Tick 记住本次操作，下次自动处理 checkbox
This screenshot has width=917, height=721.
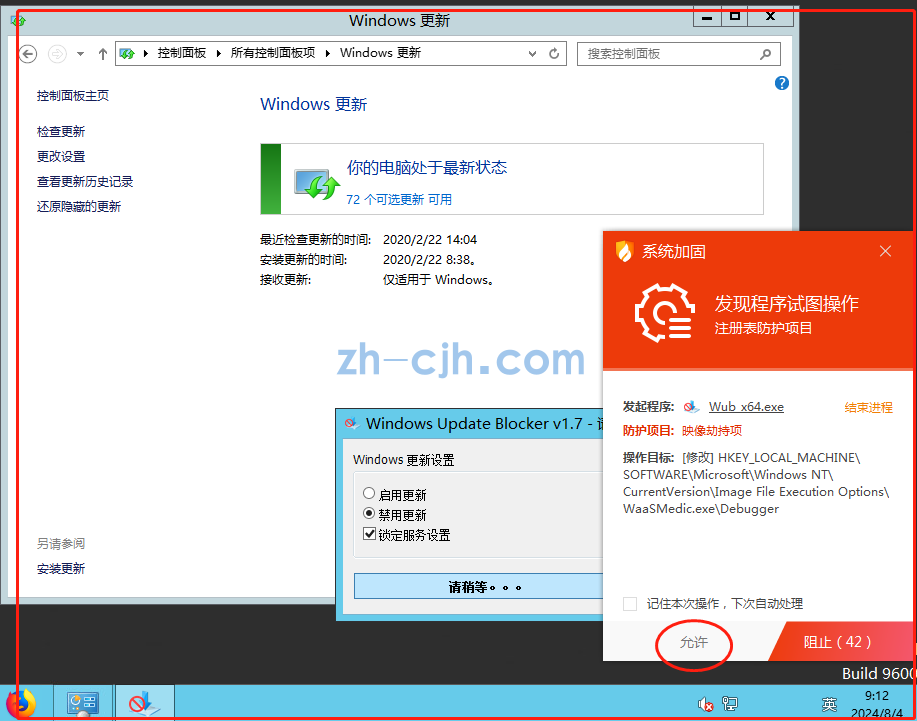(630, 603)
